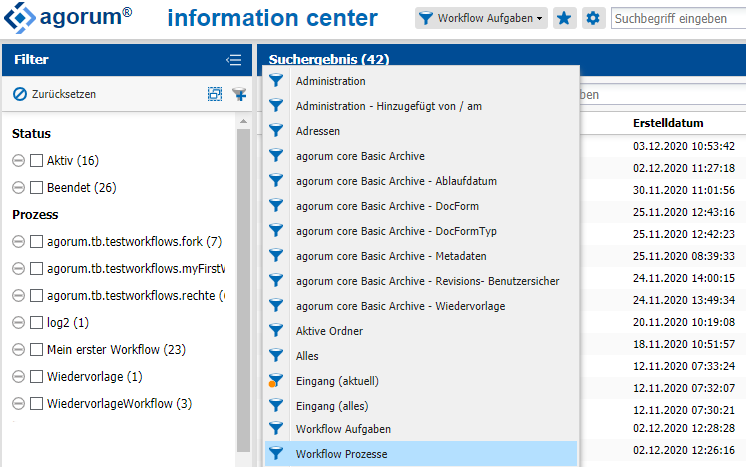
Task: Click minus circle icon next to Aktiv
Action: 19,161
